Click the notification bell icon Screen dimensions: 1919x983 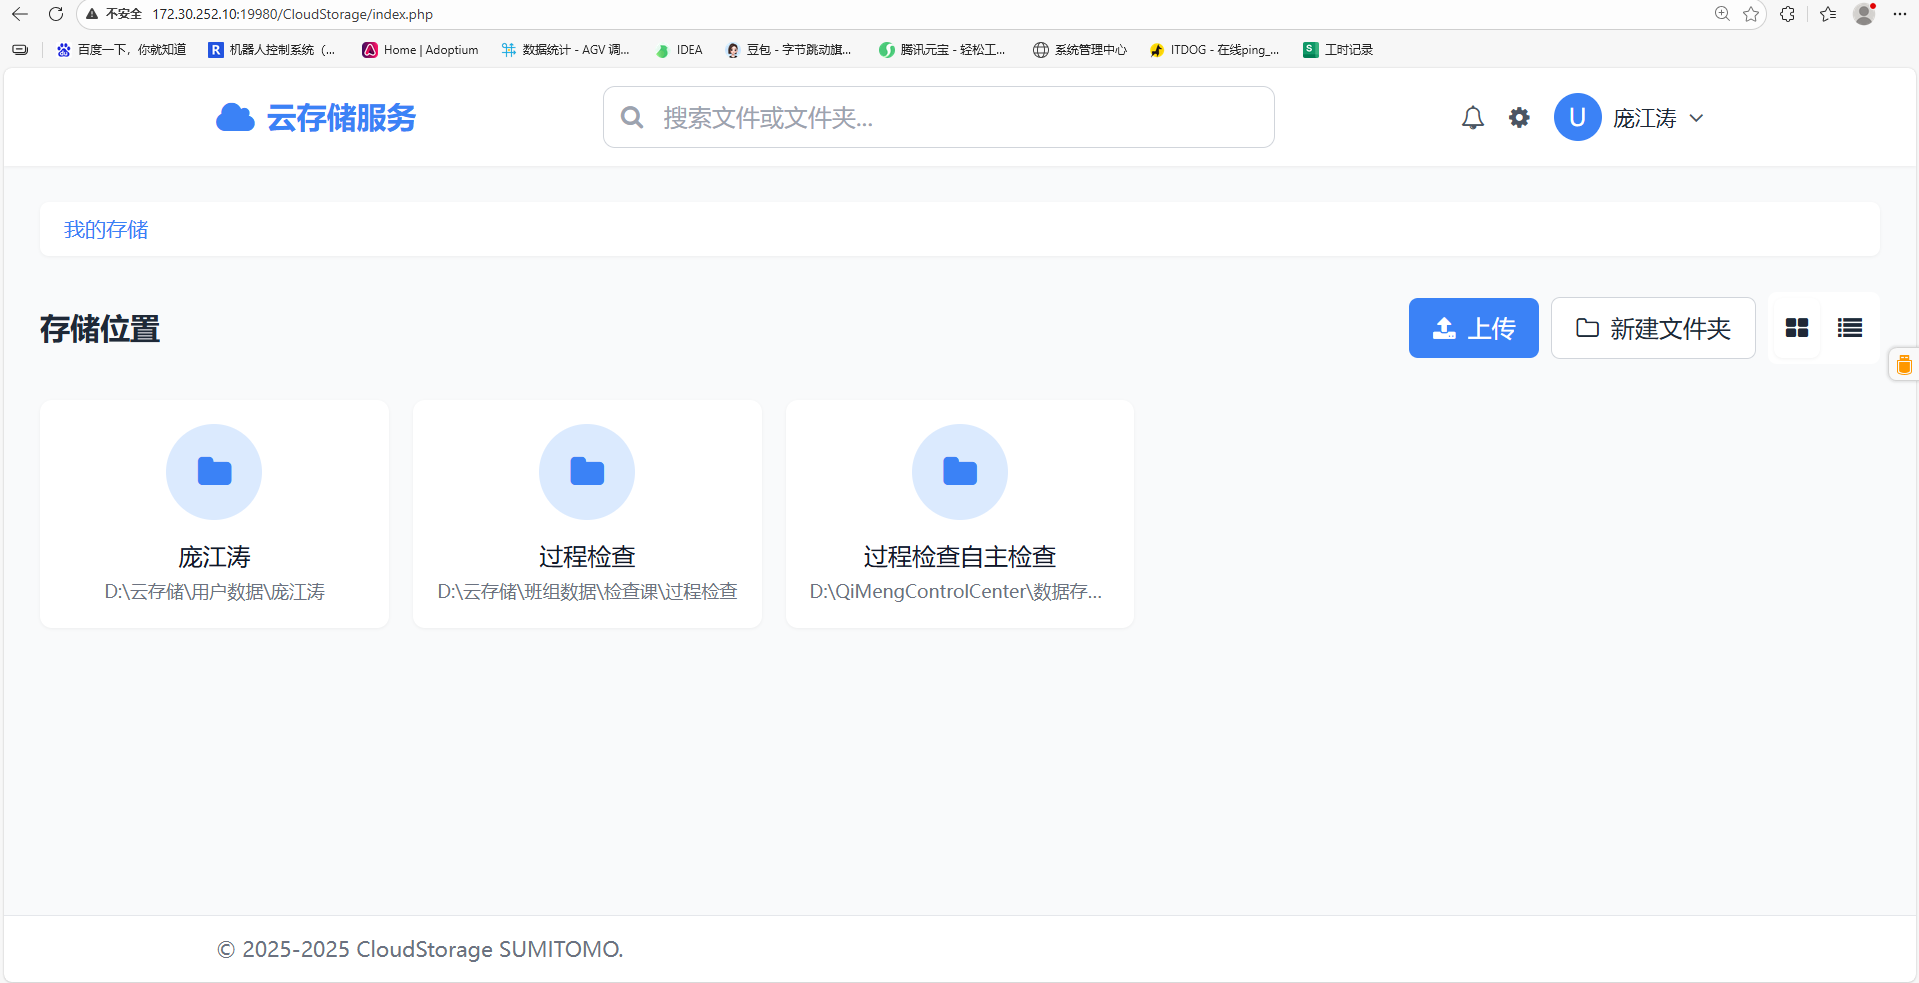tap(1472, 118)
